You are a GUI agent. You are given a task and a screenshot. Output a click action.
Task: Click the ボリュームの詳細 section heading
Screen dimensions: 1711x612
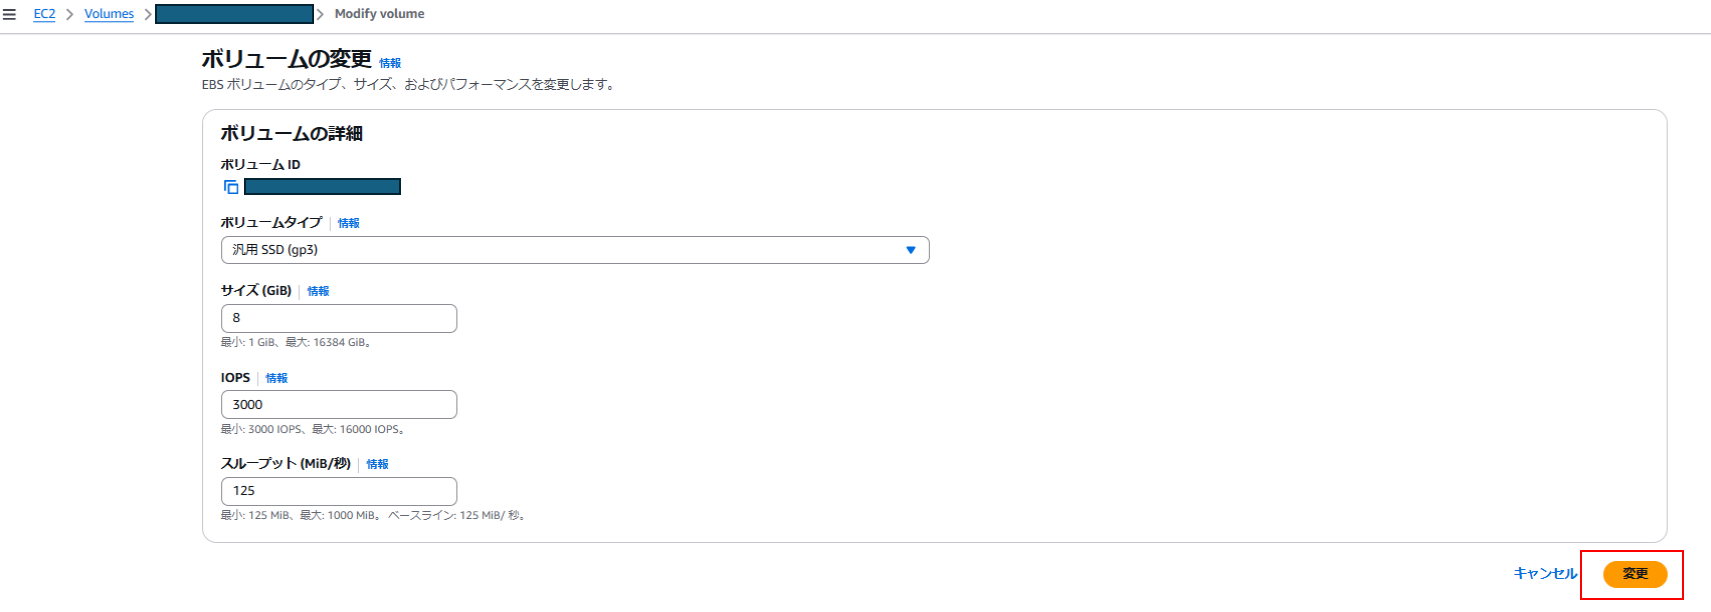(x=291, y=133)
